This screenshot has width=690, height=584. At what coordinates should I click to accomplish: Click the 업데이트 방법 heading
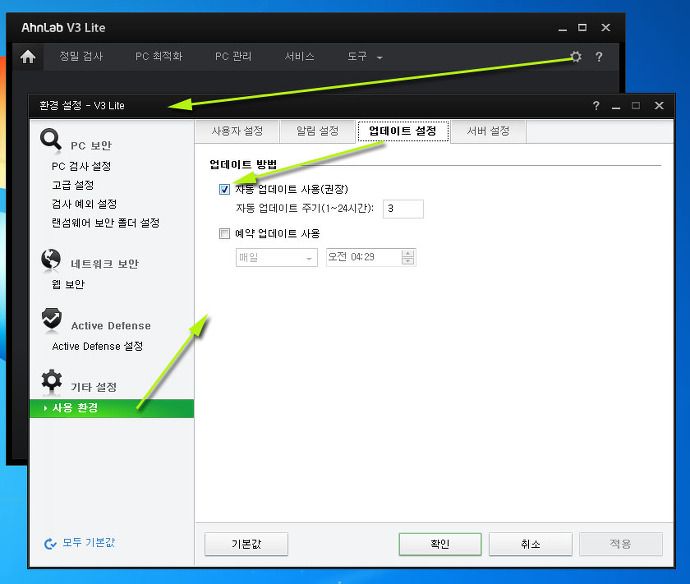(x=243, y=165)
